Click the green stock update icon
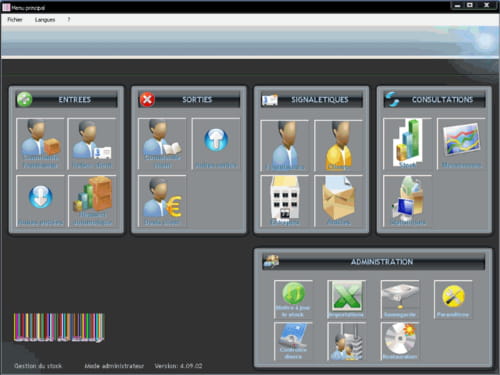 293,299
